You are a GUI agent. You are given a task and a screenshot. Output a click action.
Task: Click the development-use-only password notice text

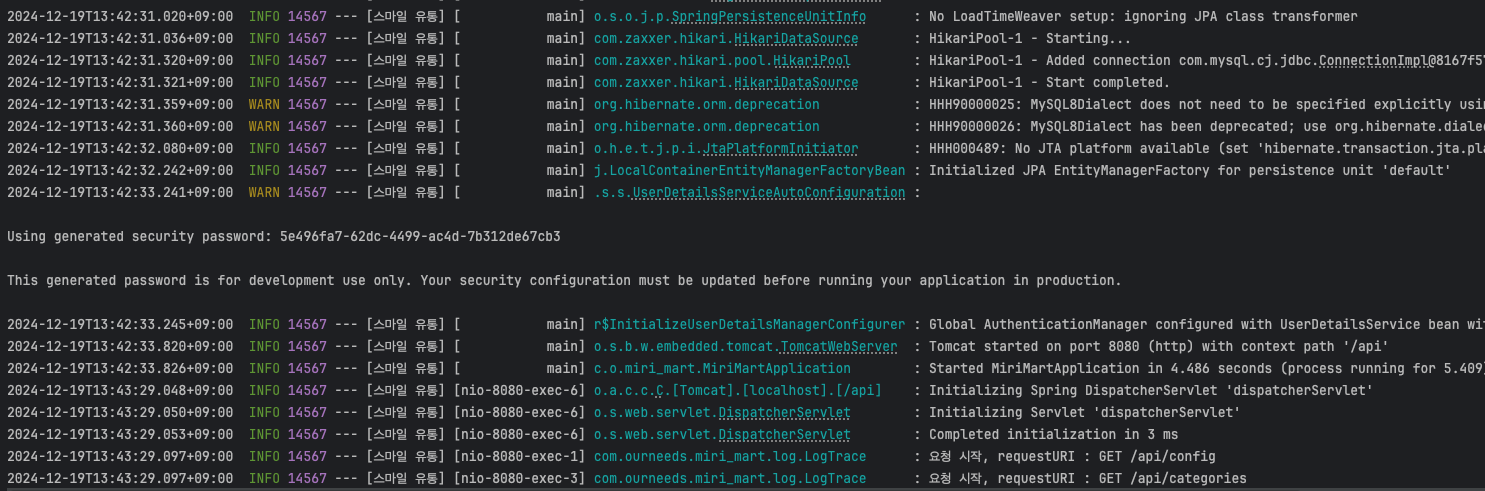pyautogui.click(x=564, y=281)
